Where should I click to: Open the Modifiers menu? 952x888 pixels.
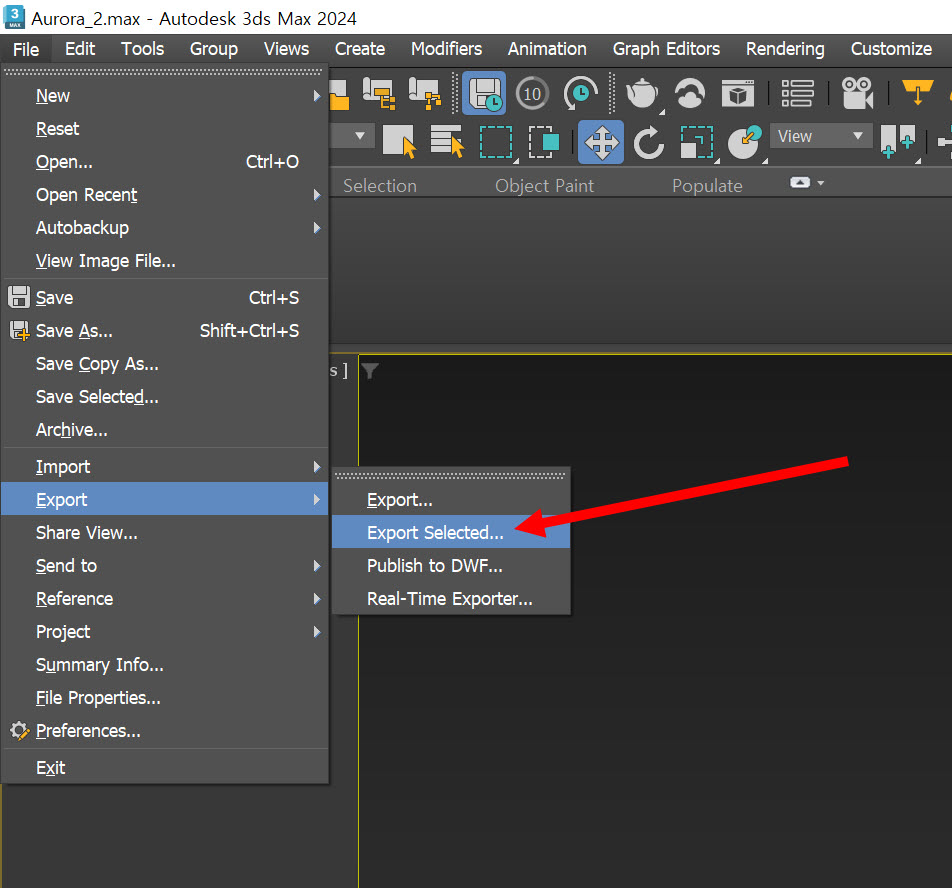446,49
